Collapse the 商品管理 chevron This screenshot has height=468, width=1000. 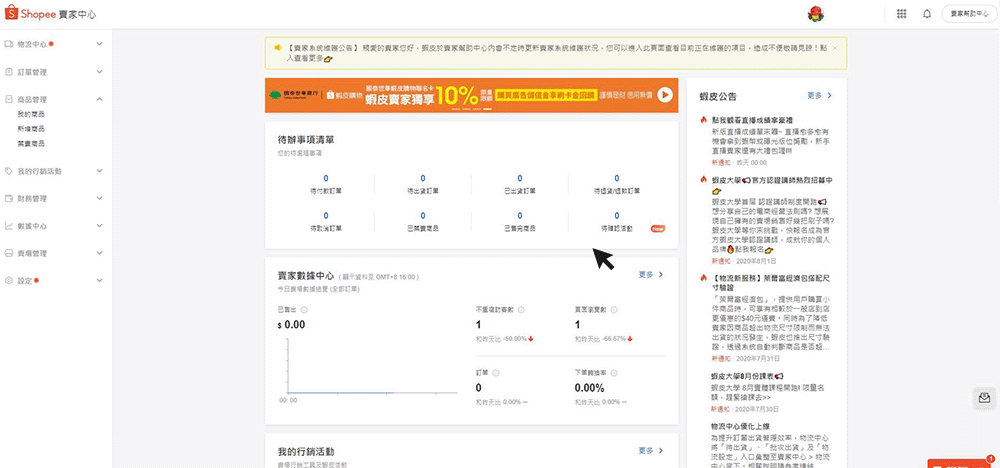(x=99, y=99)
